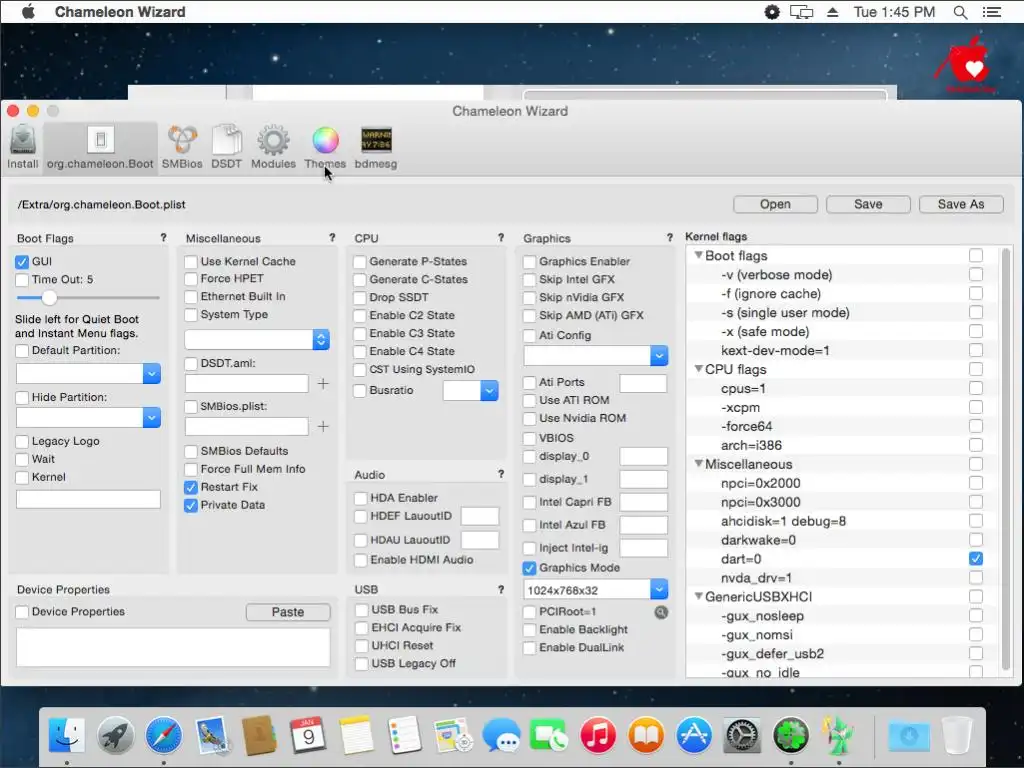This screenshot has width=1024, height=768.
Task: Open the 1024x768x32 resolution dropdown
Action: point(659,590)
